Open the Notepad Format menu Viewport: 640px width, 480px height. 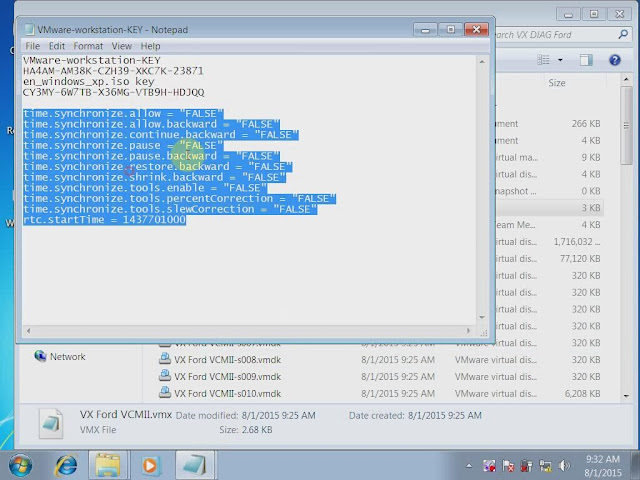pos(88,46)
